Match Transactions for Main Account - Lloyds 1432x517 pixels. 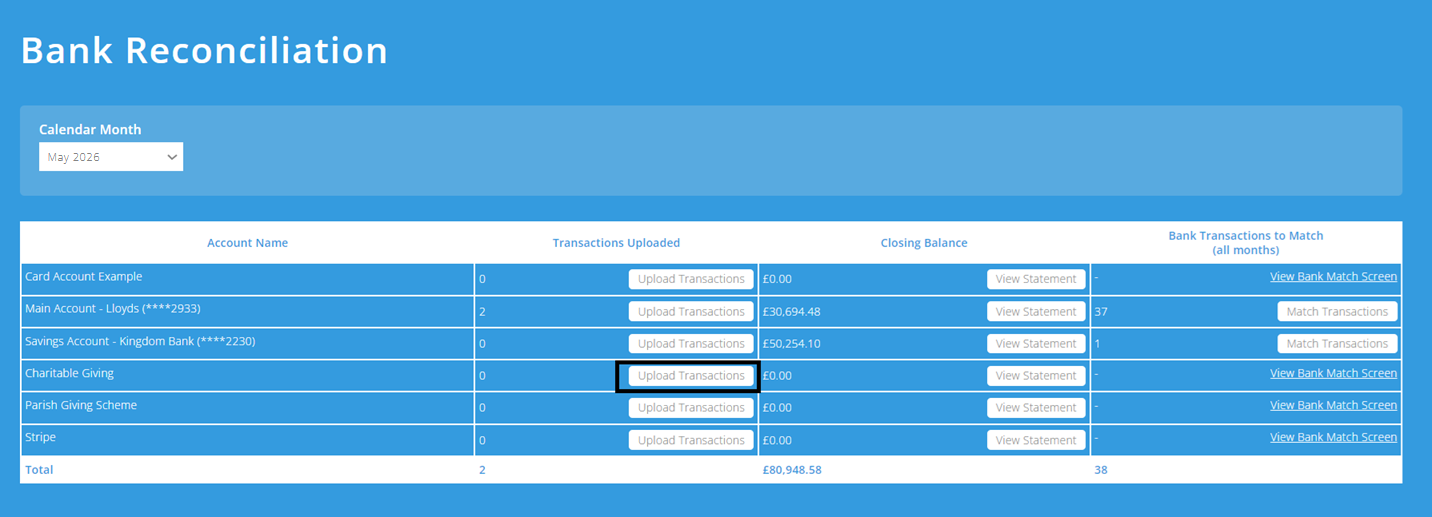(x=1337, y=311)
